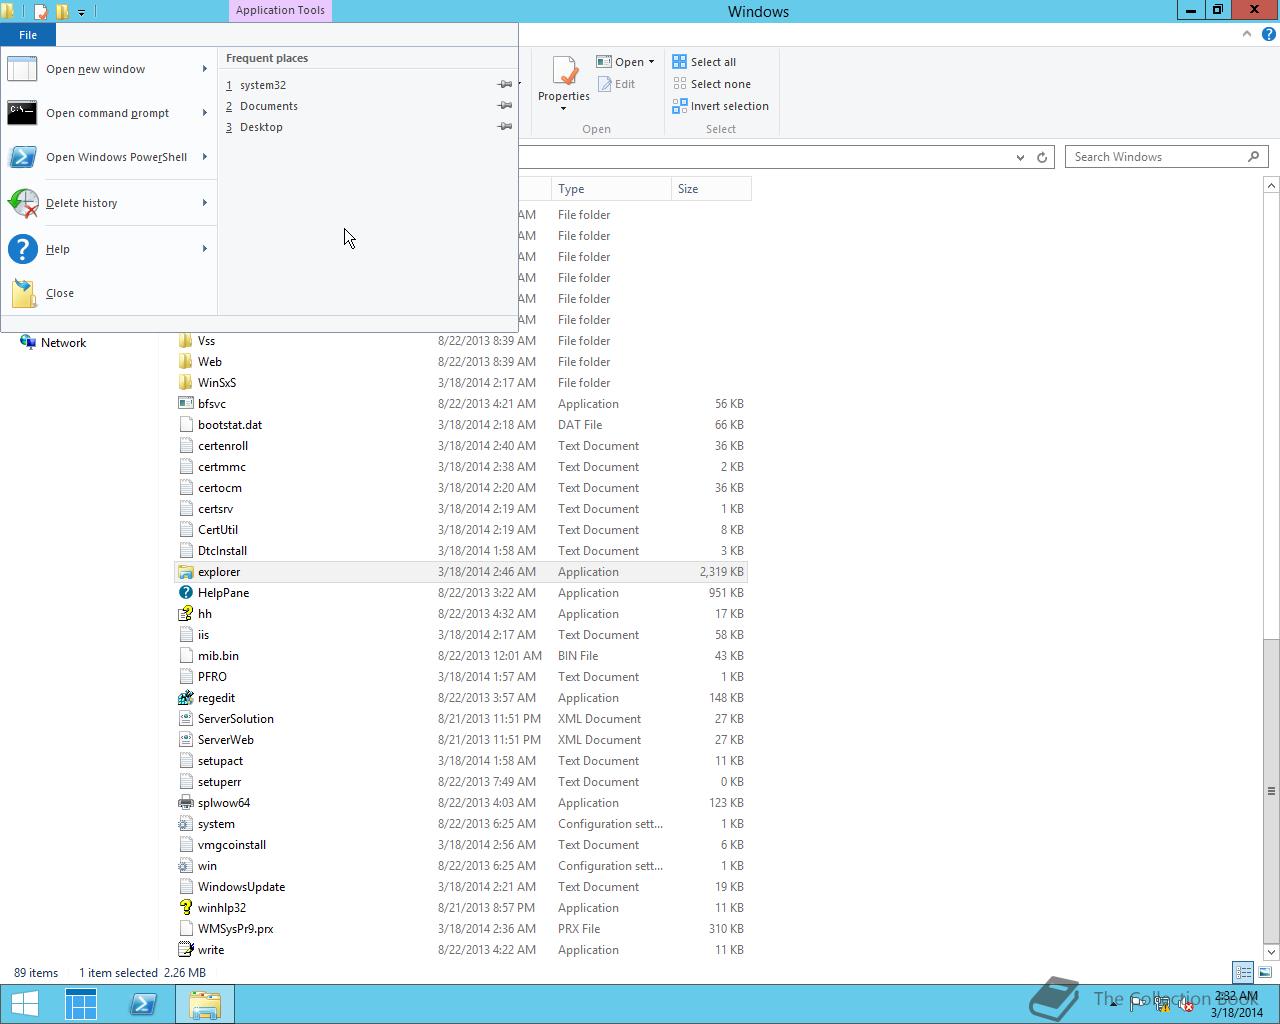This screenshot has width=1280, height=1024.
Task: Click the Windows PowerShell menu icon
Action: point(22,157)
